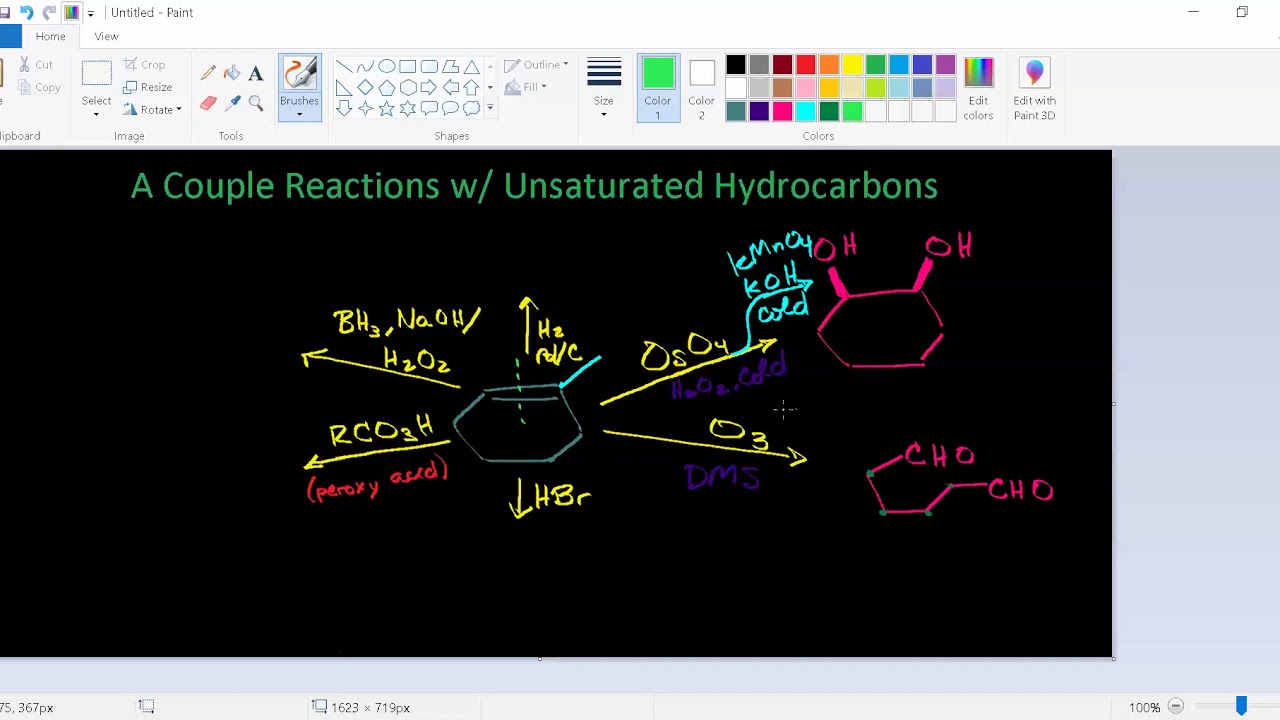Screen dimensions: 1280x720
Task: Choose the Cloud callout shape
Action: [x=470, y=108]
